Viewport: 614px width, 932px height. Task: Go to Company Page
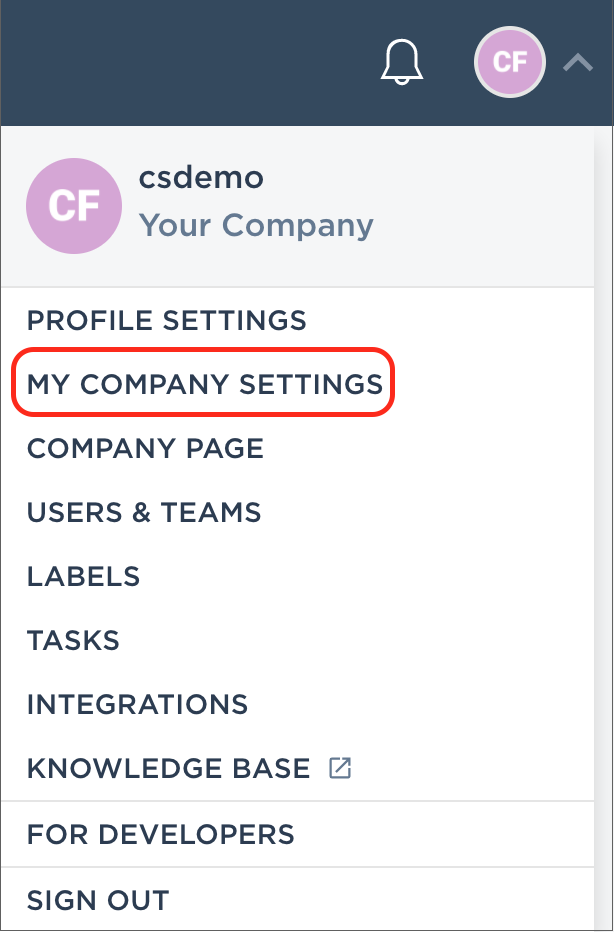[x=145, y=449]
